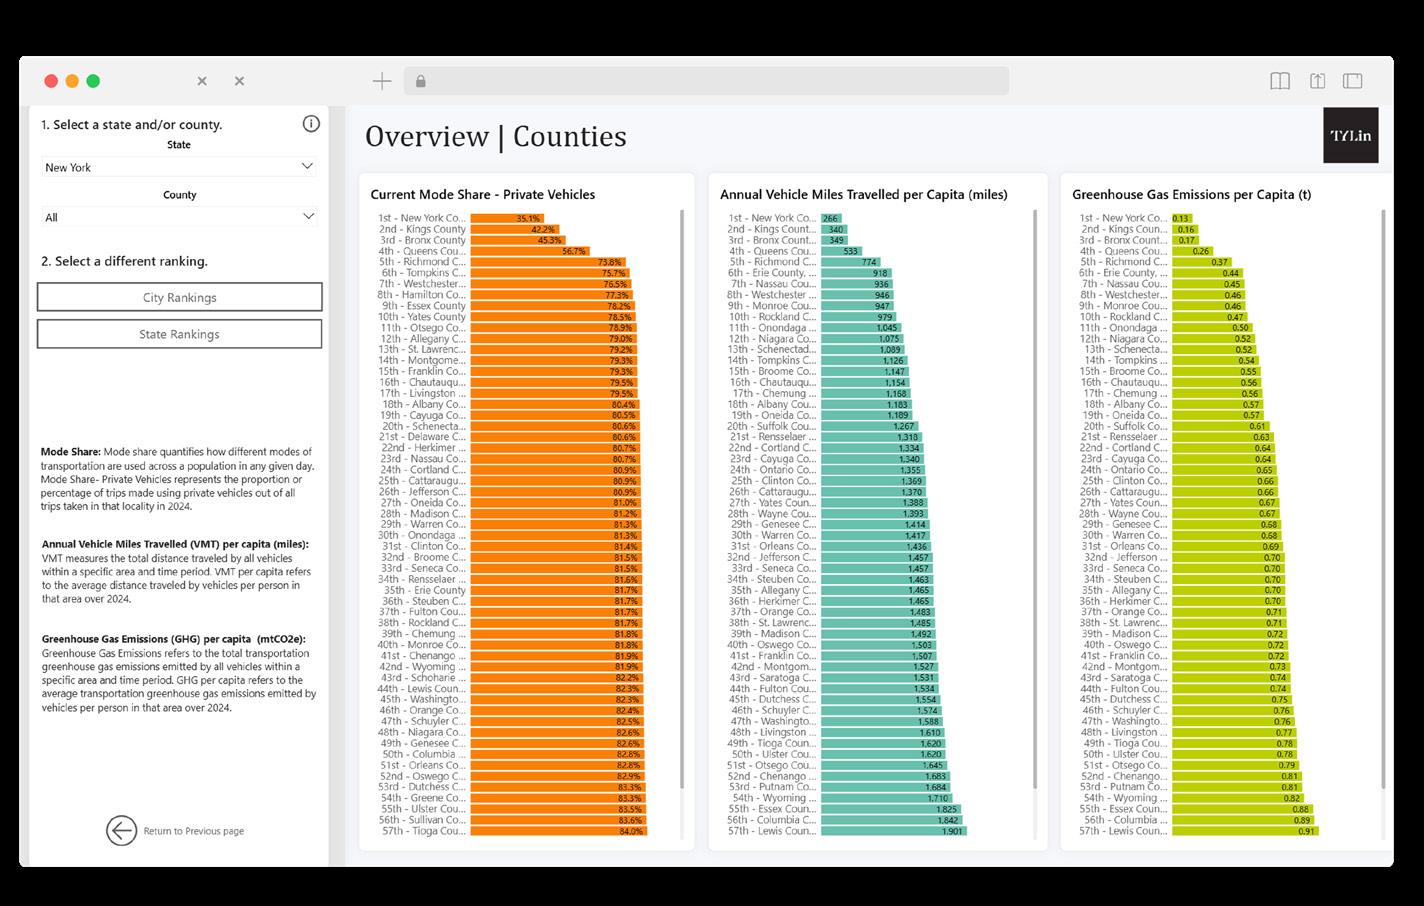The image size is (1424, 906).
Task: Click the Current Mode Share chart title
Action: click(483, 195)
